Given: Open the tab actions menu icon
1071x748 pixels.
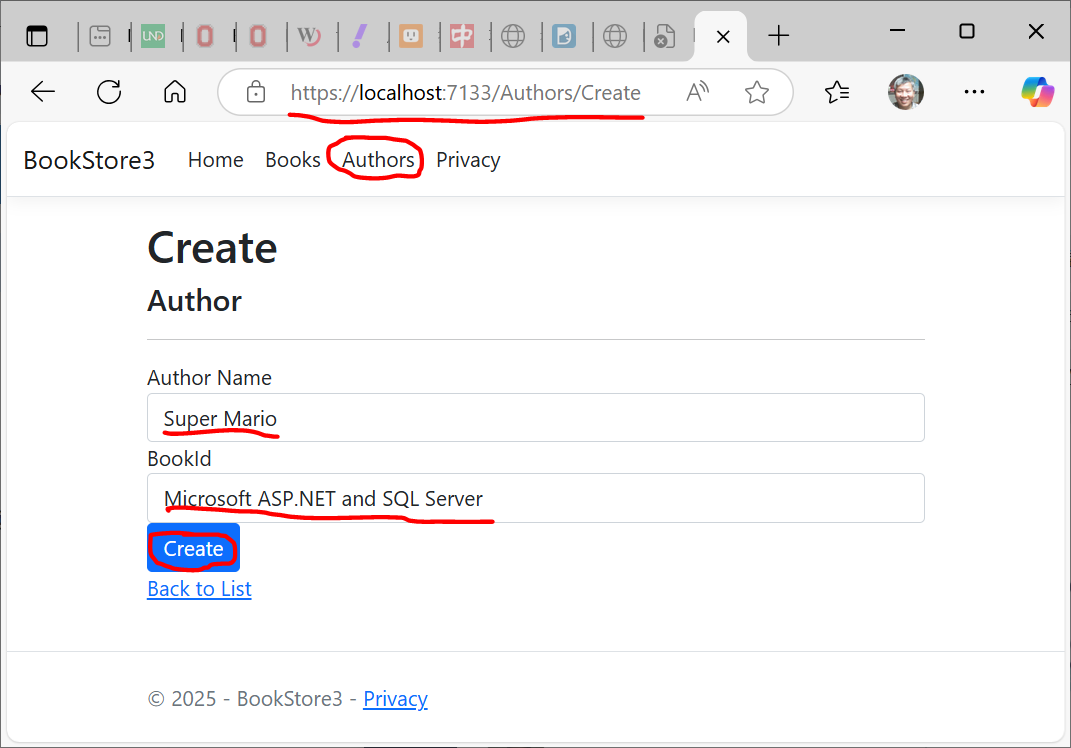Looking at the screenshot, I should coord(37,36).
